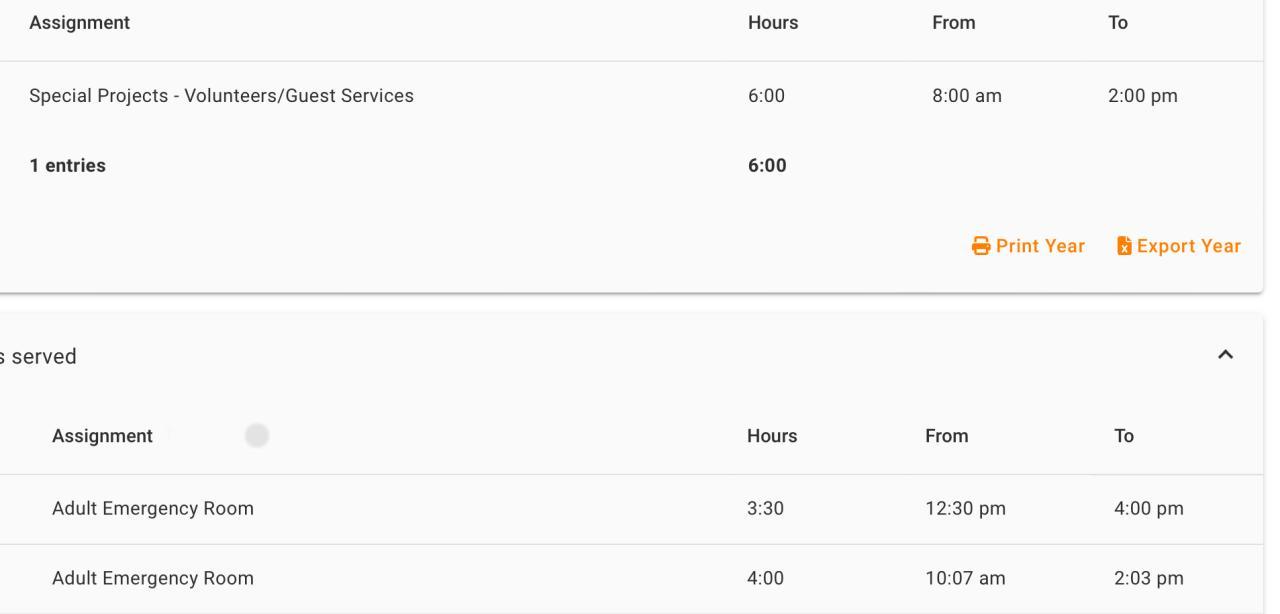Select Adult Emergency Room entry starting 10:07 am
Screen dimensions: 1280x614
point(153,579)
